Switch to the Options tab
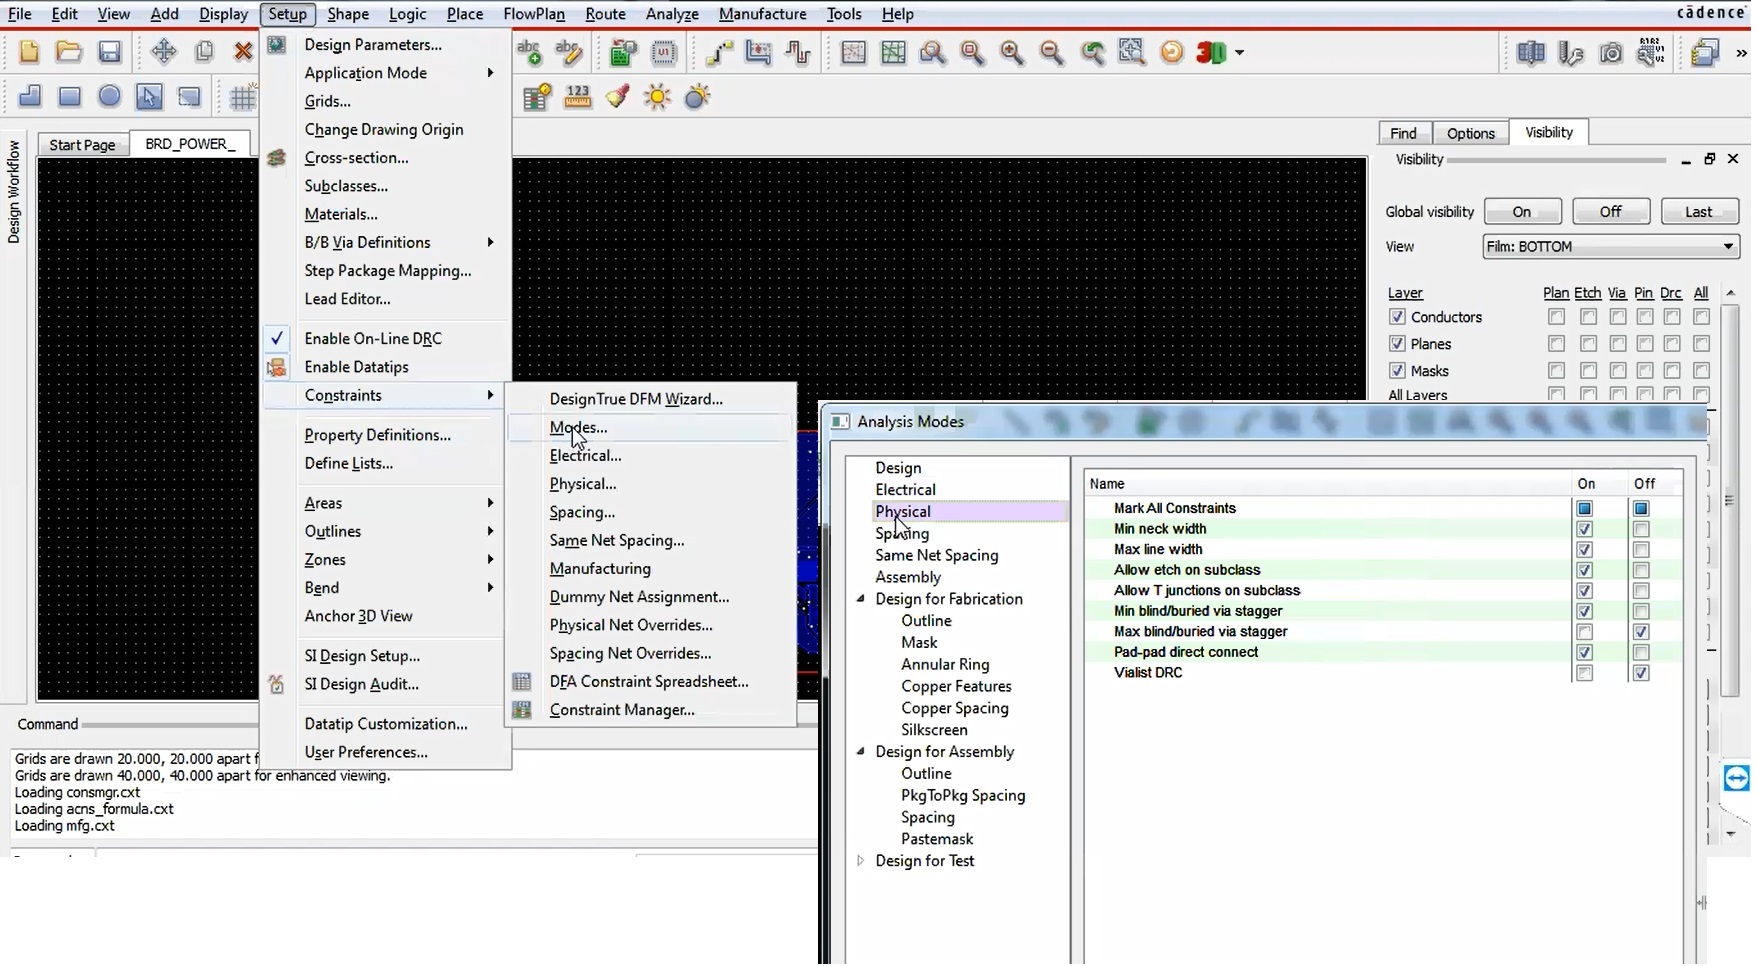Image resolution: width=1758 pixels, height=966 pixels. coord(1471,132)
